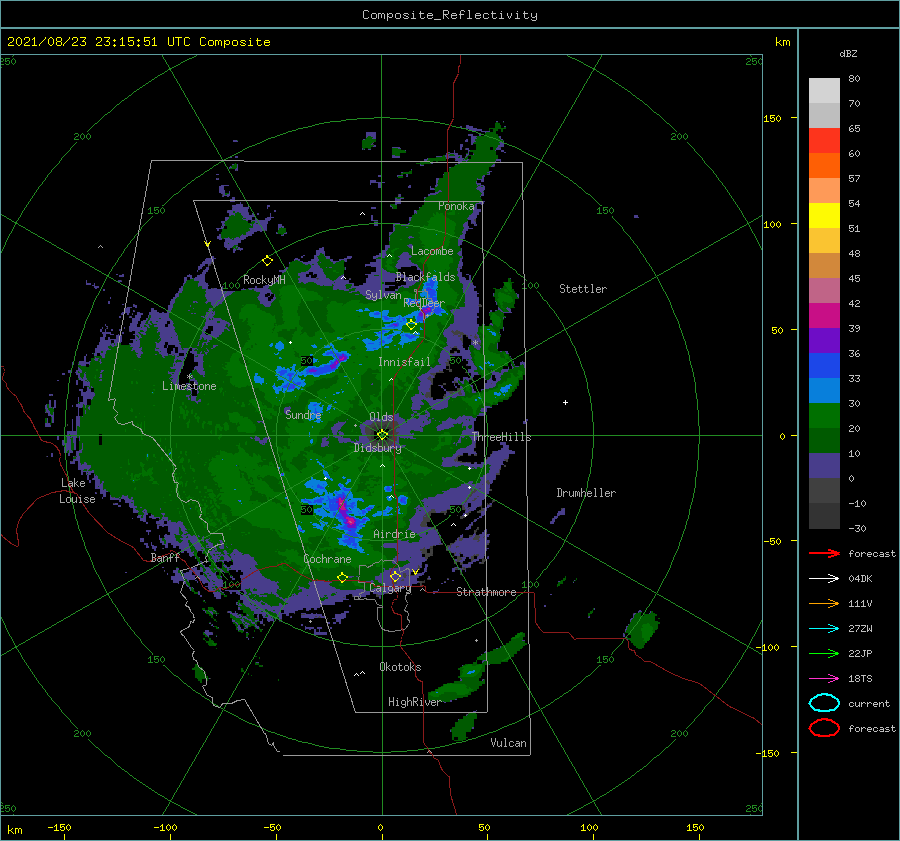Click the Innisfail city label
900x841 pixels.
404,362
